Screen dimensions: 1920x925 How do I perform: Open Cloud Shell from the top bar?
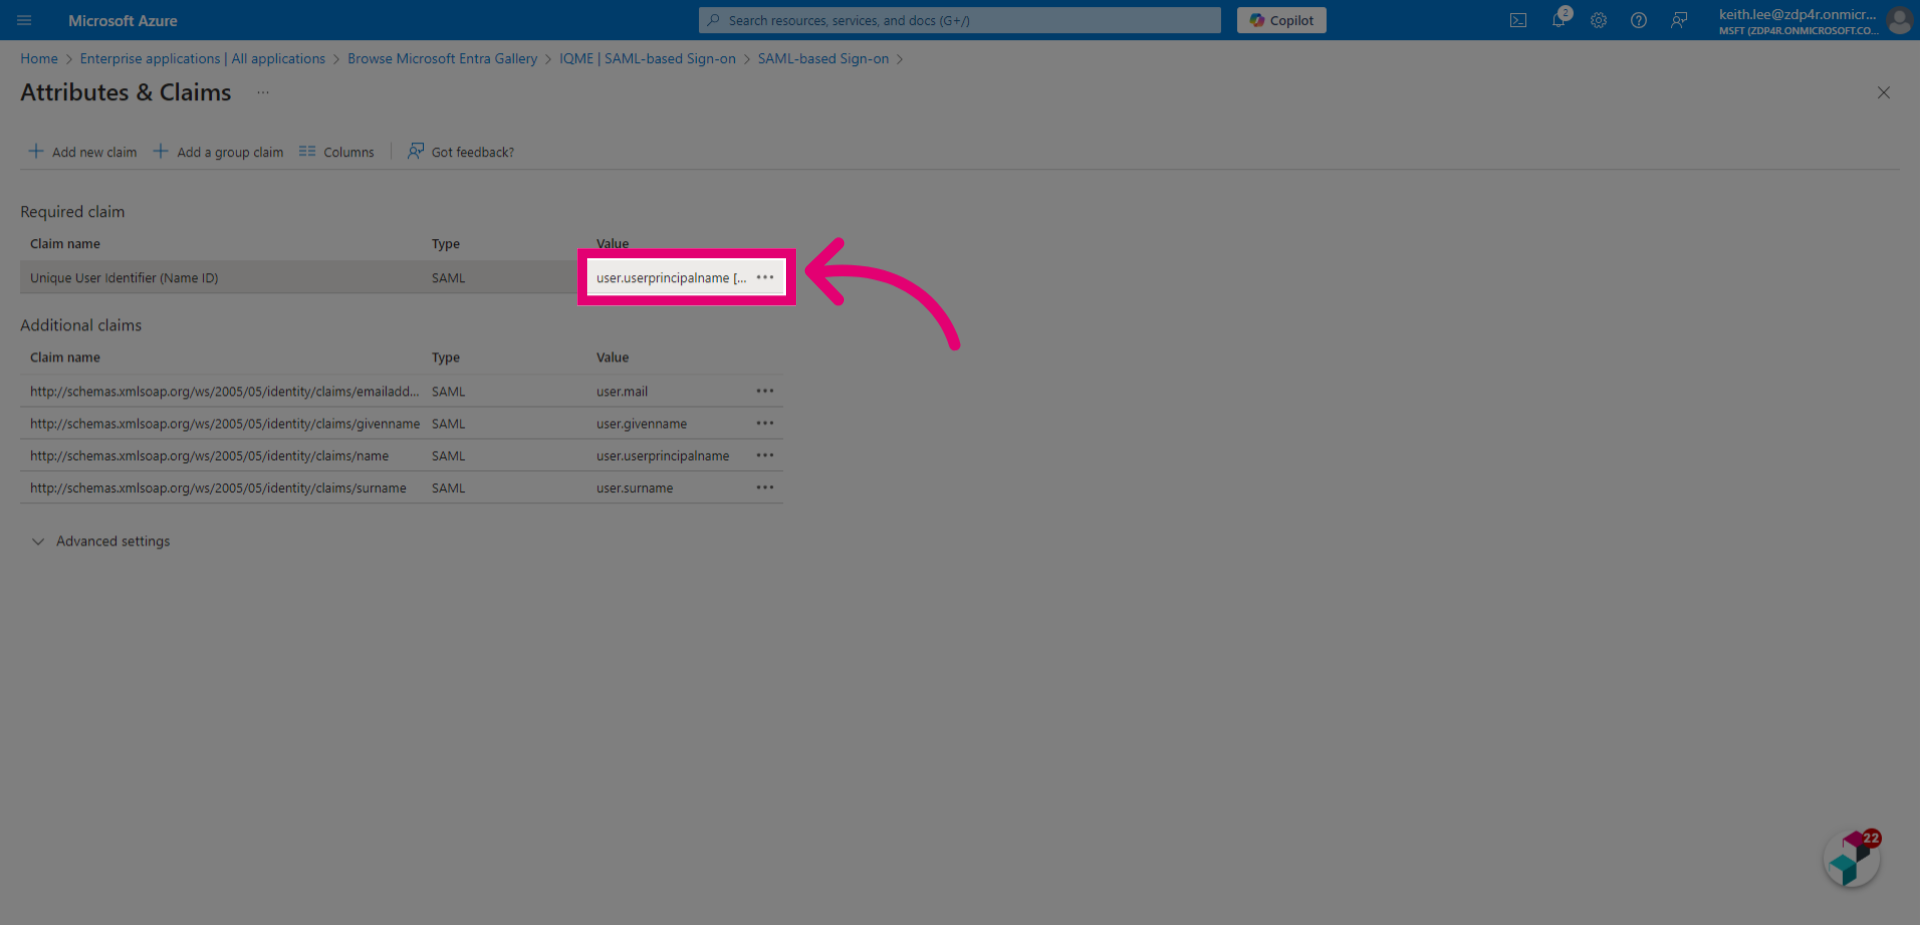click(1518, 20)
